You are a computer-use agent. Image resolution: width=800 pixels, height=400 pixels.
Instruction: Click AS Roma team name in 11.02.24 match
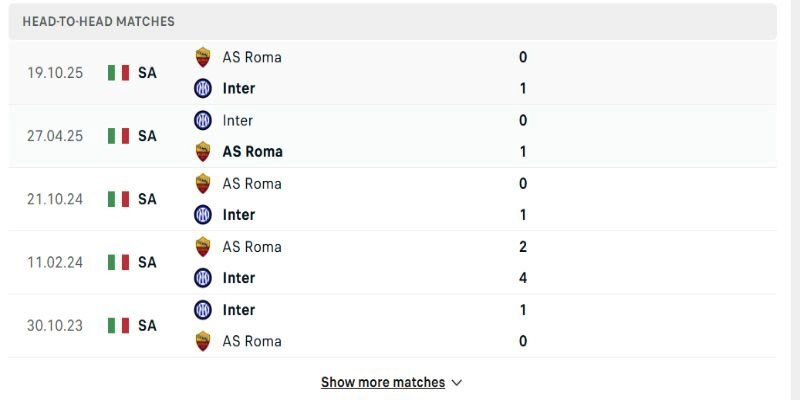point(251,246)
